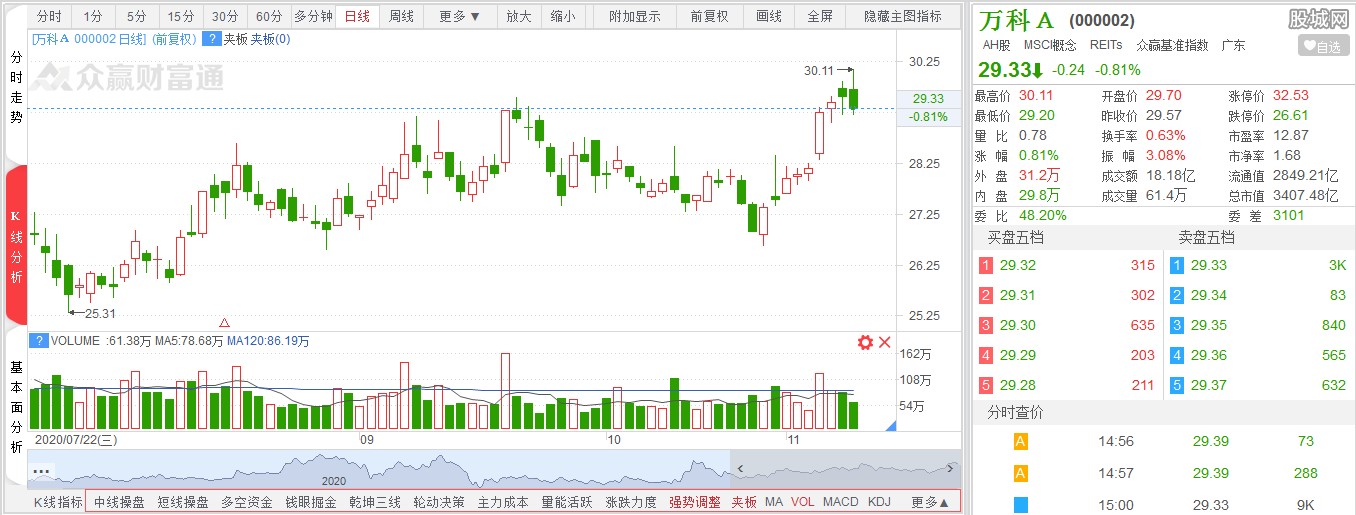Add 万科A to favorites with 自选 heart

1323,46
